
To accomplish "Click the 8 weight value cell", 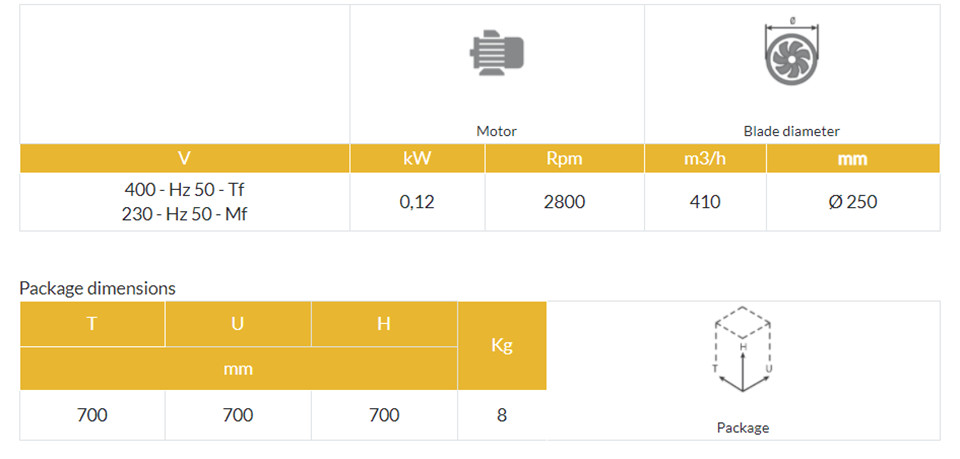I will [x=502, y=416].
